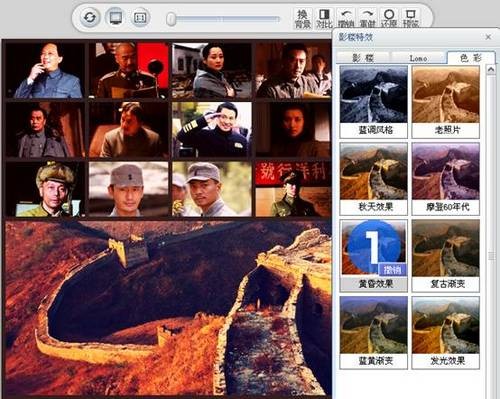Click the rotate/refresh circular arrows icon
The width and height of the screenshot is (500, 399).
click(x=89, y=17)
